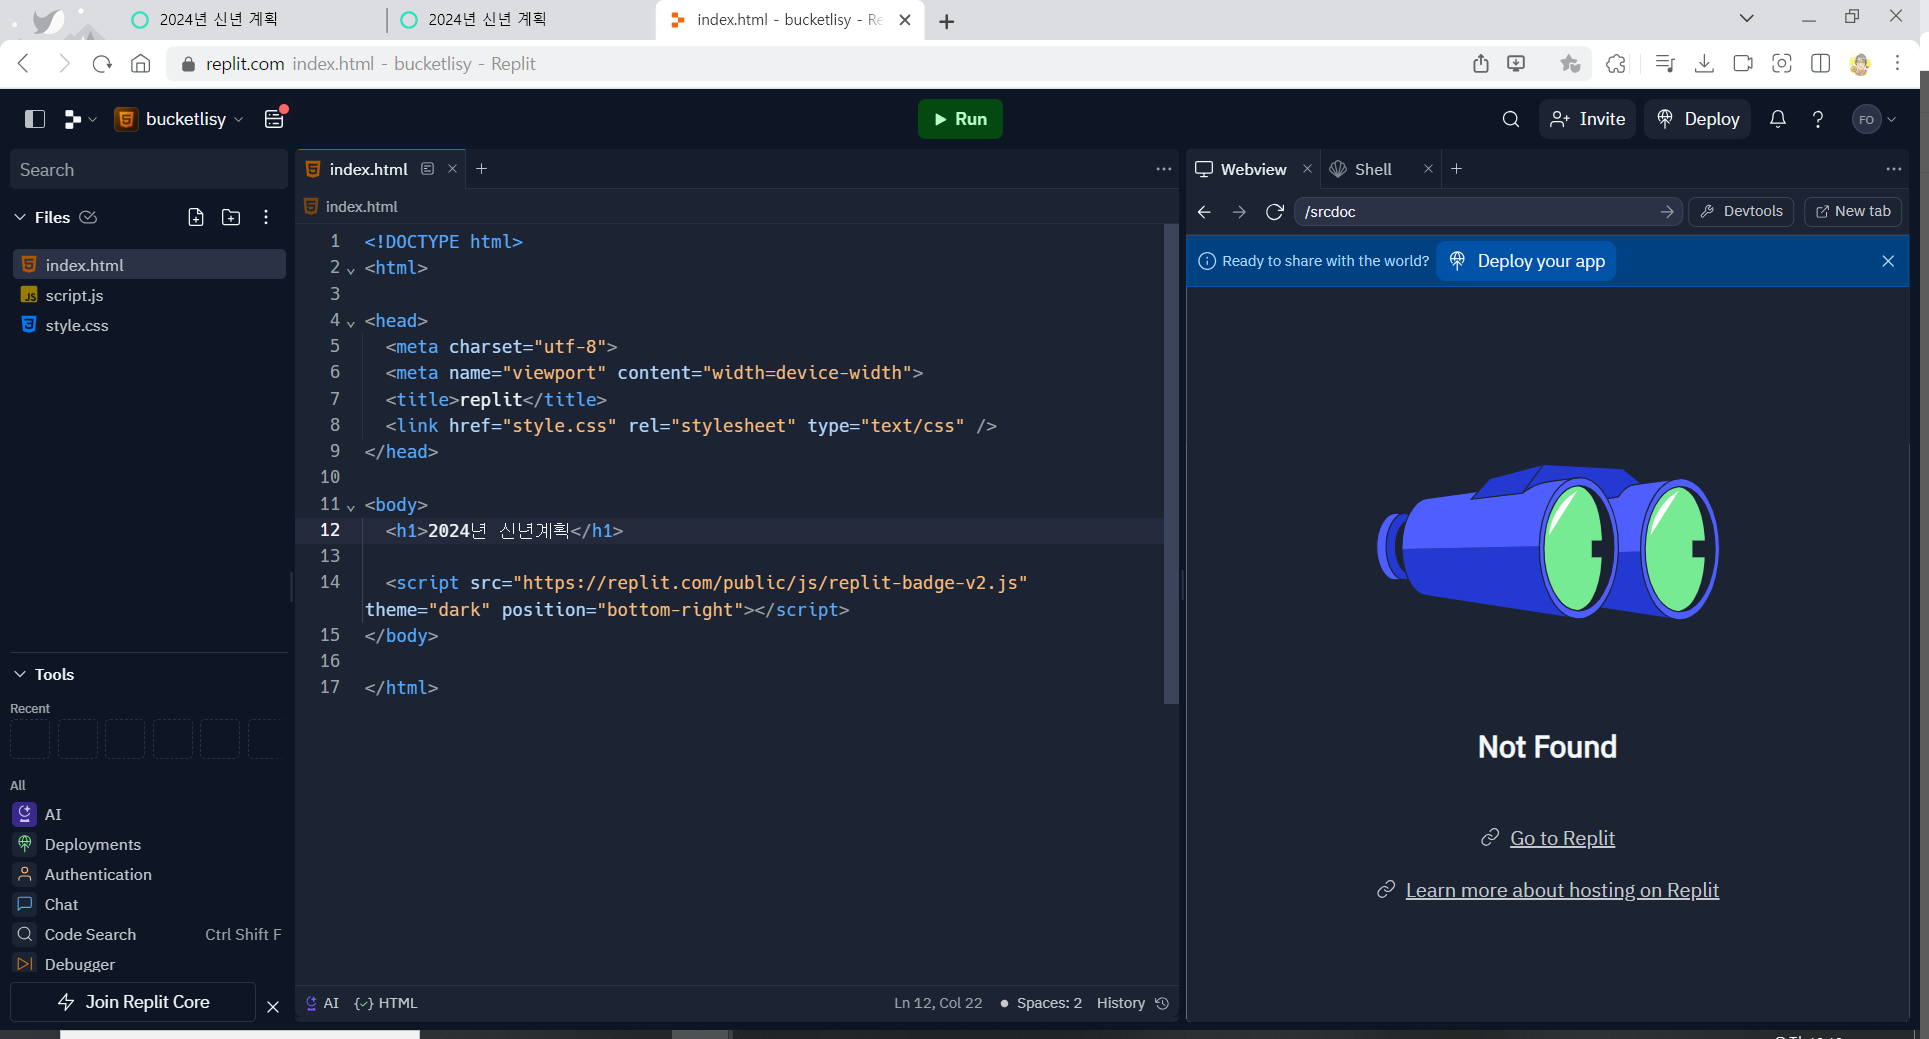Open the search magnifier in top bar
Viewport: 1929px width, 1039px height.
[x=1511, y=119]
